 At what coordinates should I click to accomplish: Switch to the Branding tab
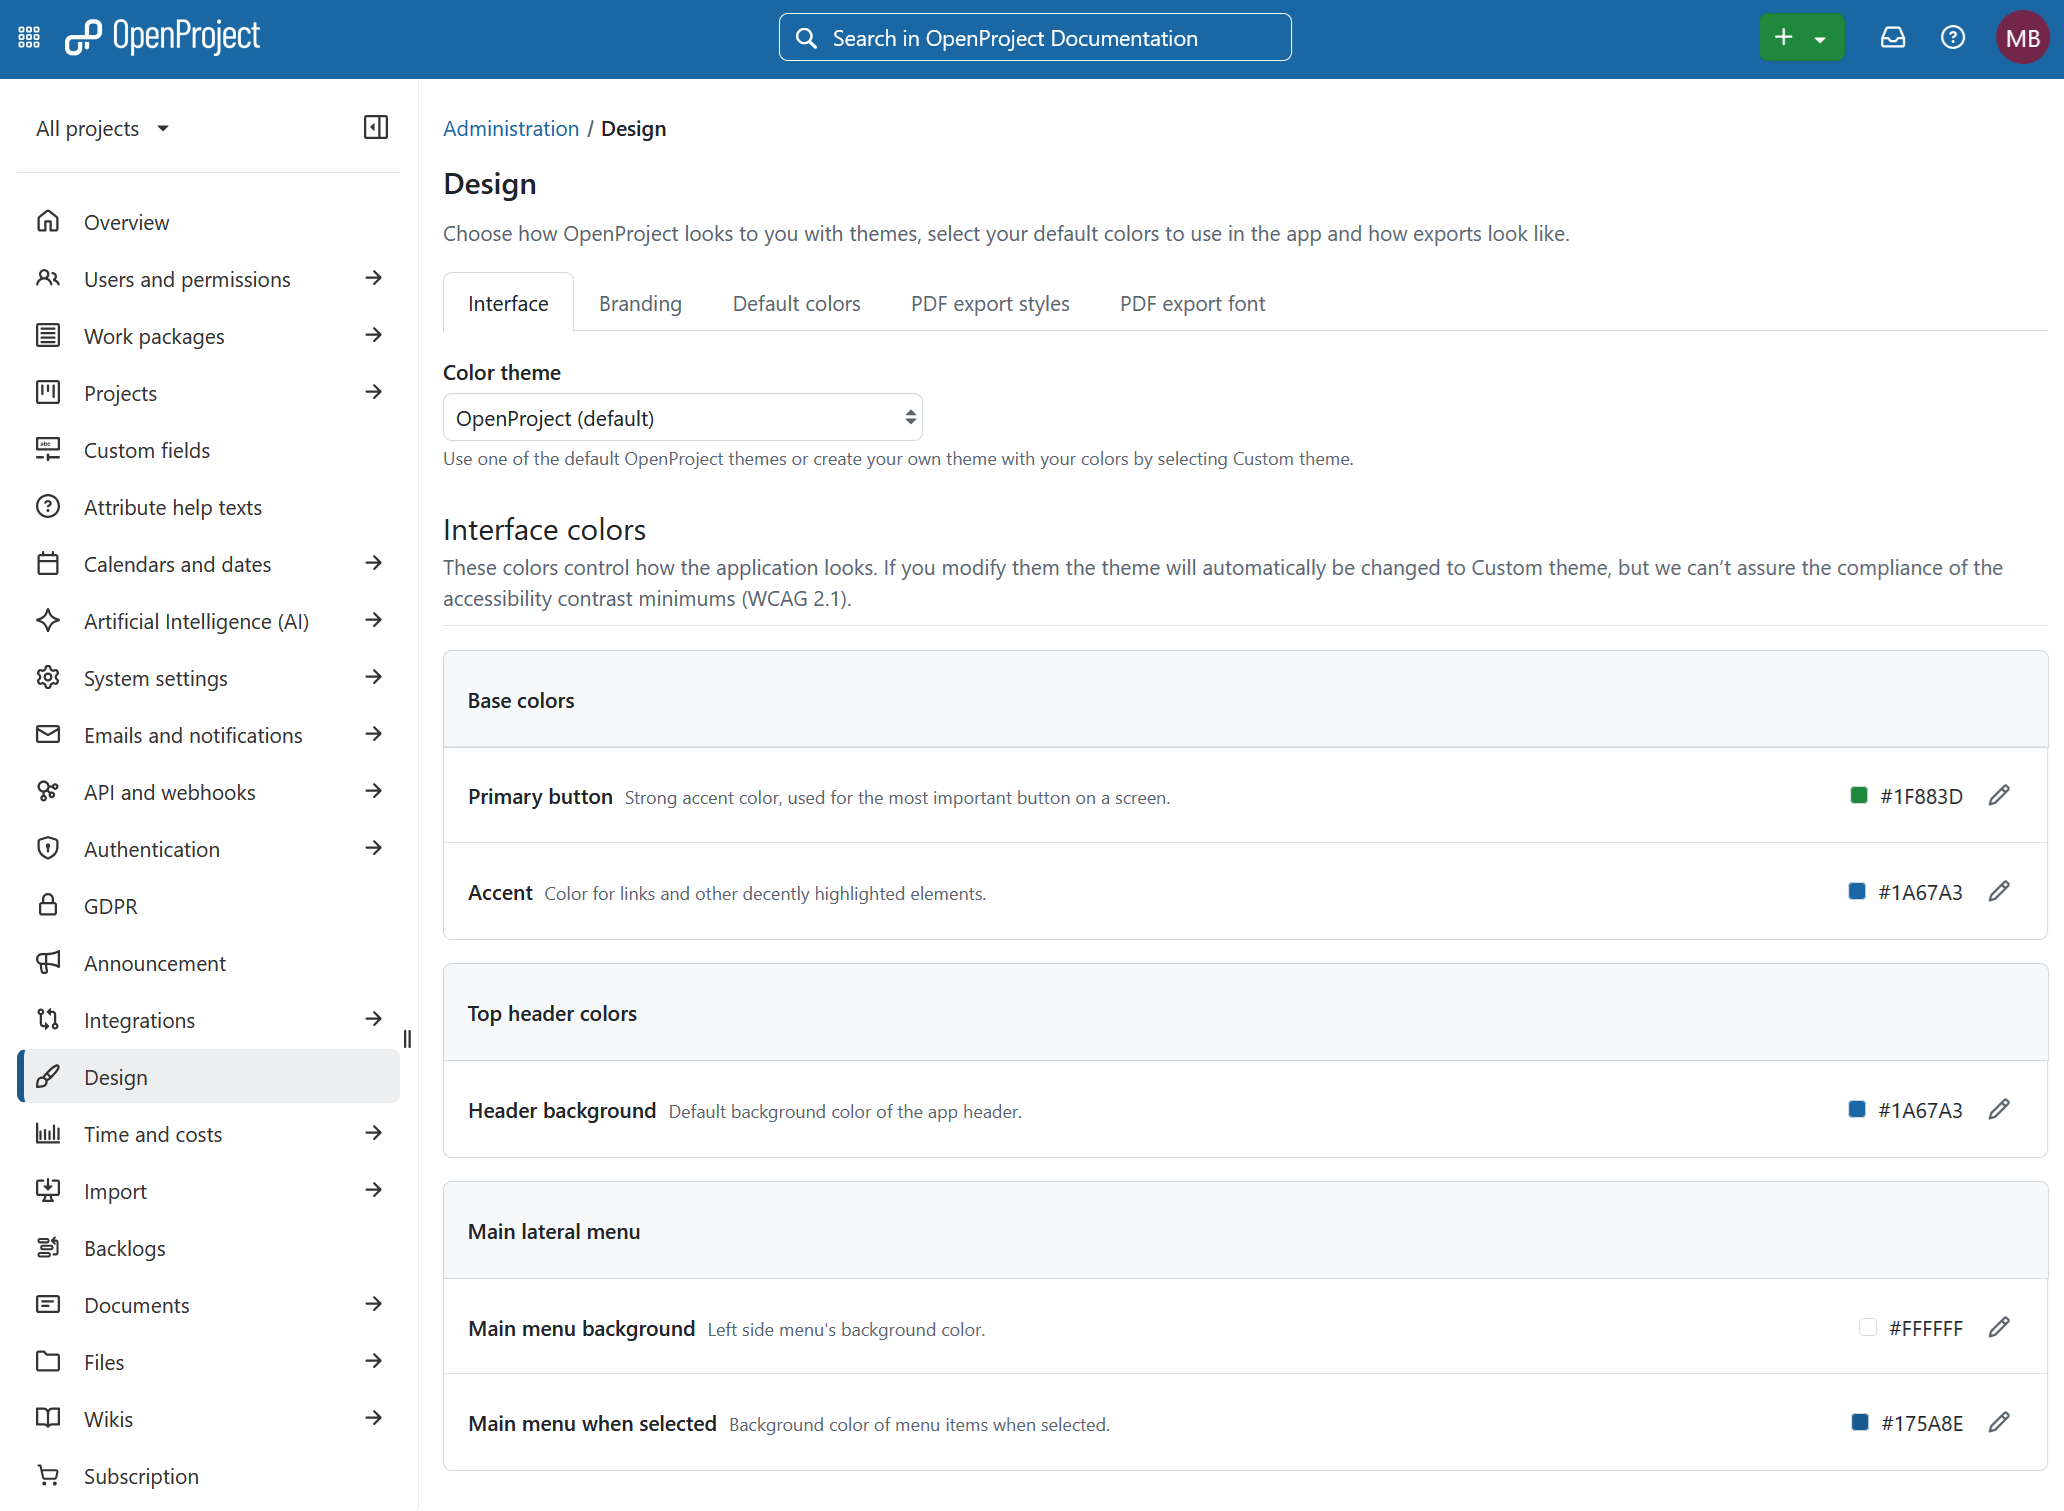640,303
